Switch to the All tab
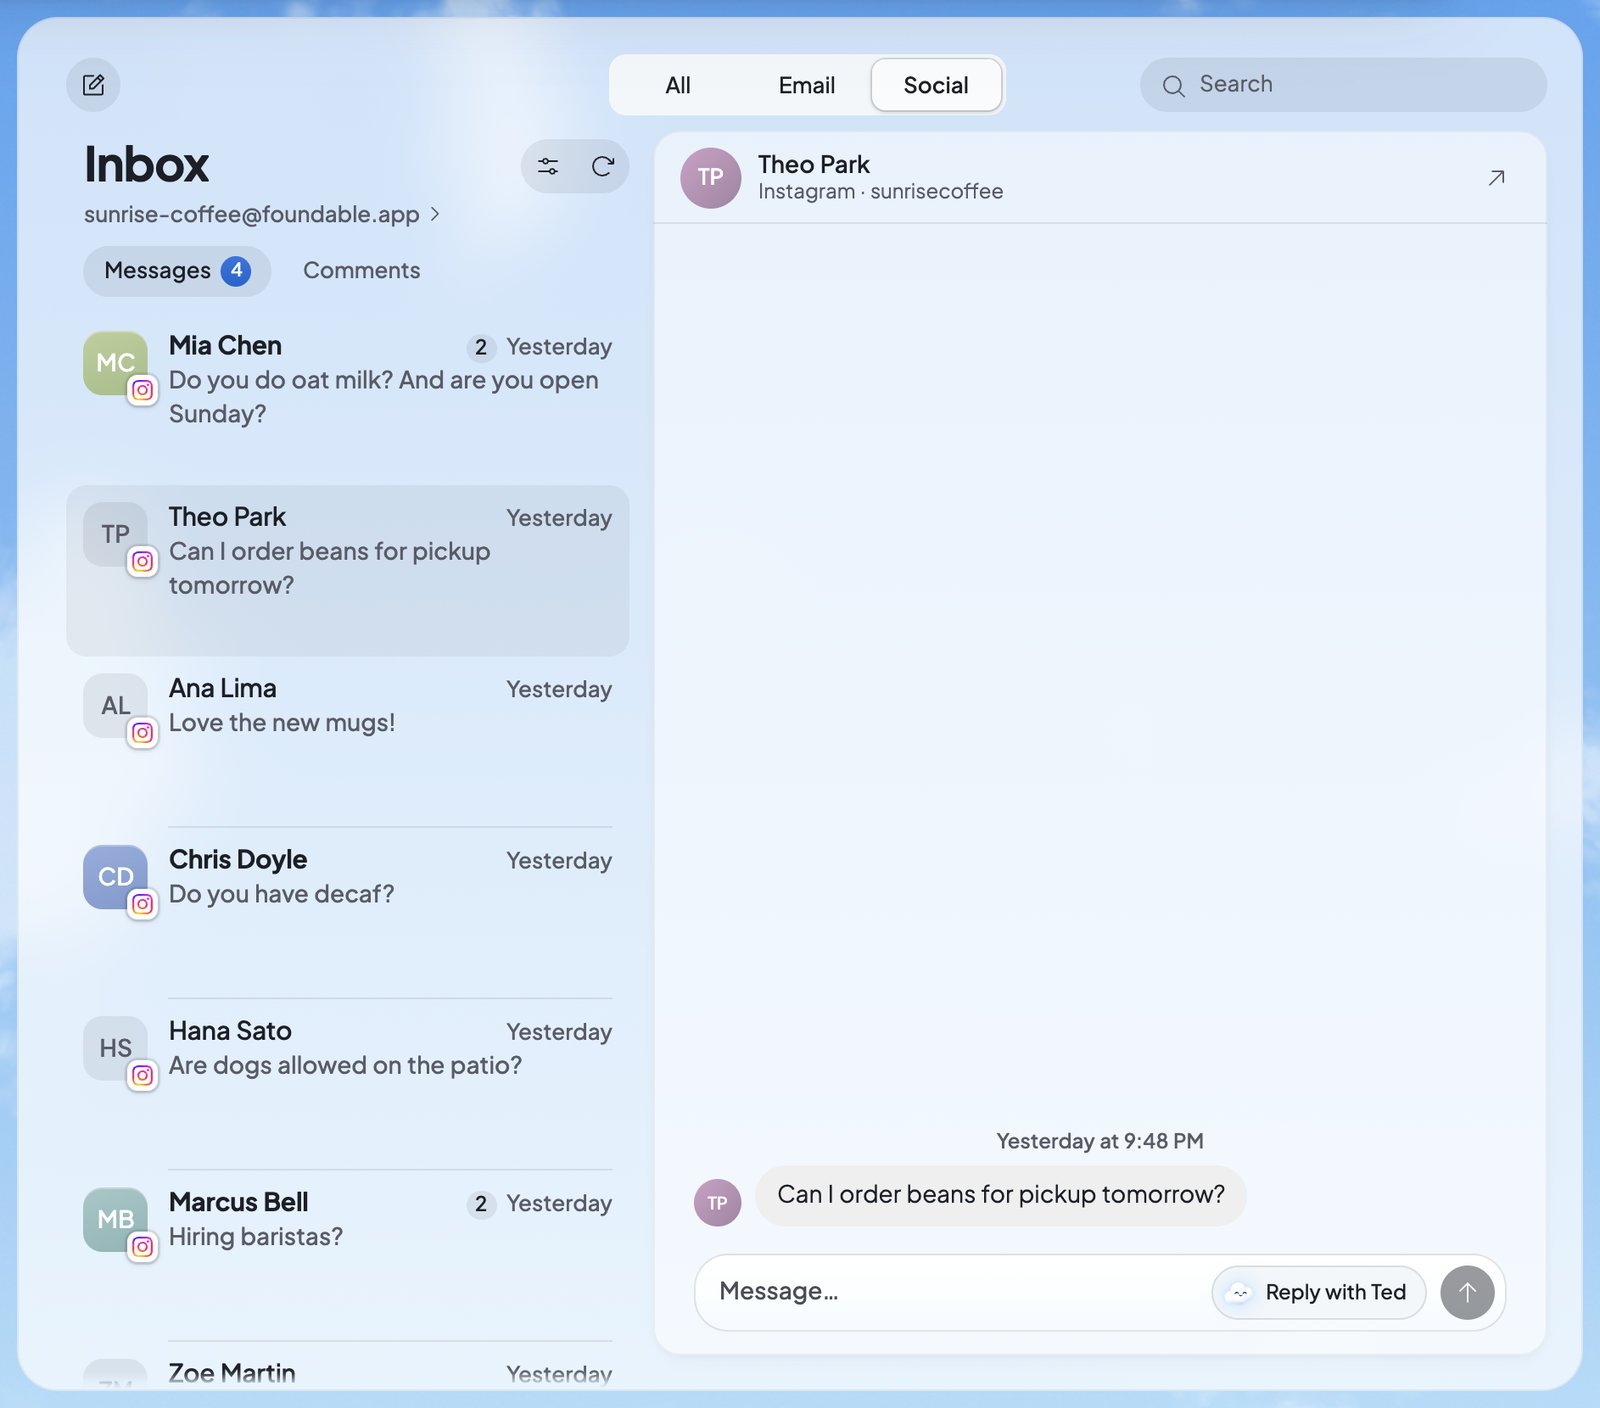Viewport: 1600px width, 1408px height. [678, 85]
